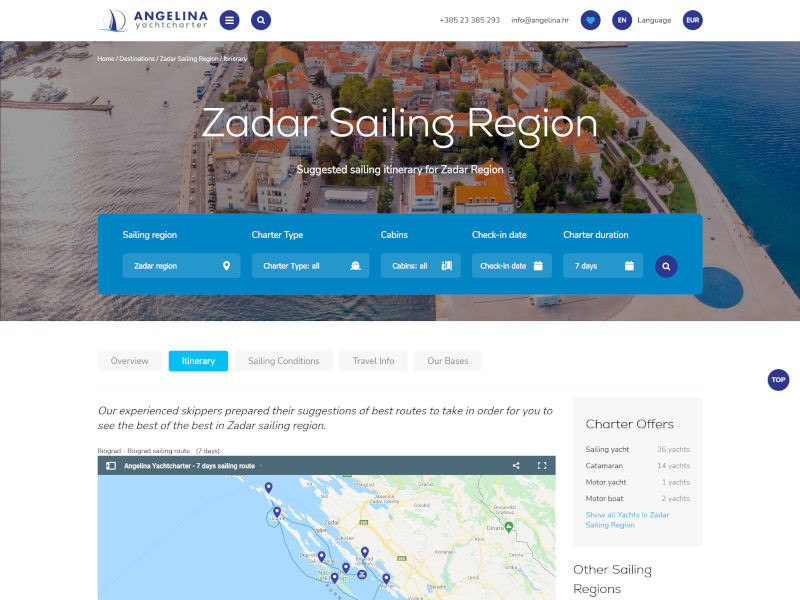Toggle the map legend sidebar icon
This screenshot has width=800, height=600.
pyautogui.click(x=111, y=466)
